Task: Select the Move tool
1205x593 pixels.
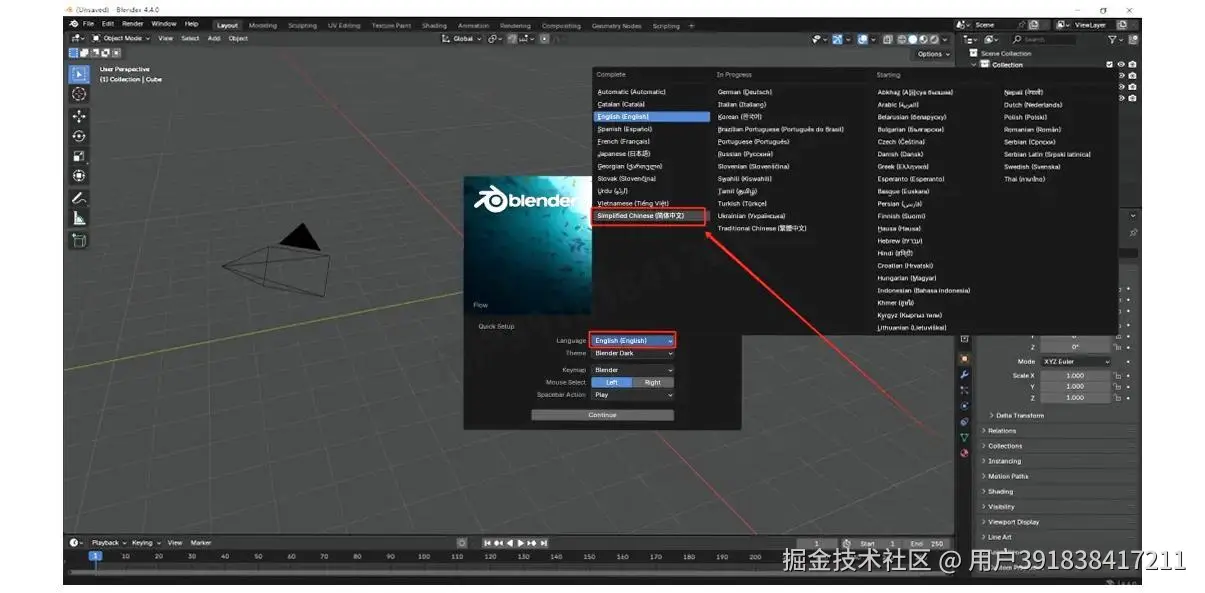Action: pos(79,116)
